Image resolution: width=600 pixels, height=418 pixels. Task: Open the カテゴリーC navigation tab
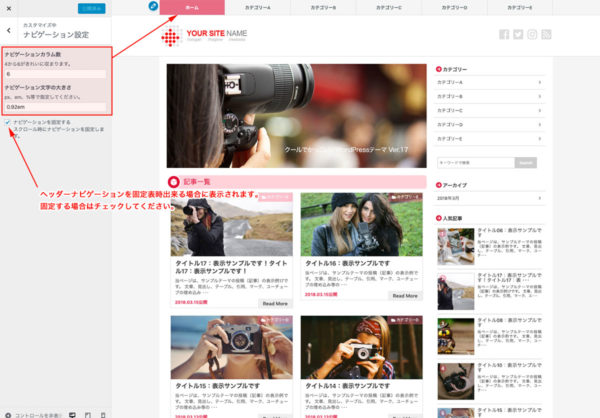point(389,7)
